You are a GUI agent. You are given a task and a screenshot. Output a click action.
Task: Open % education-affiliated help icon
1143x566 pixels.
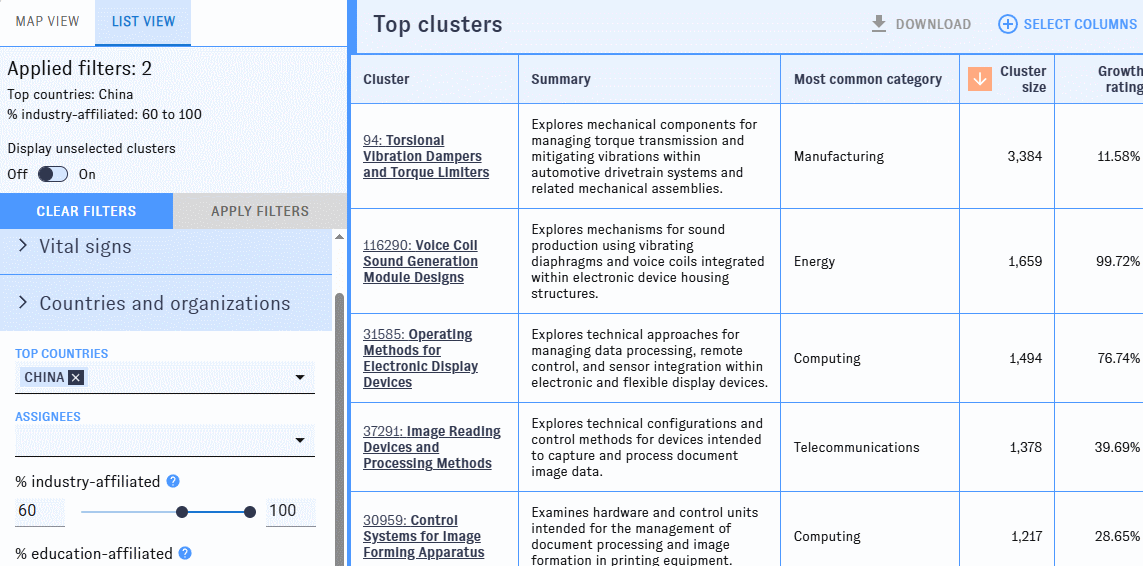(x=185, y=554)
